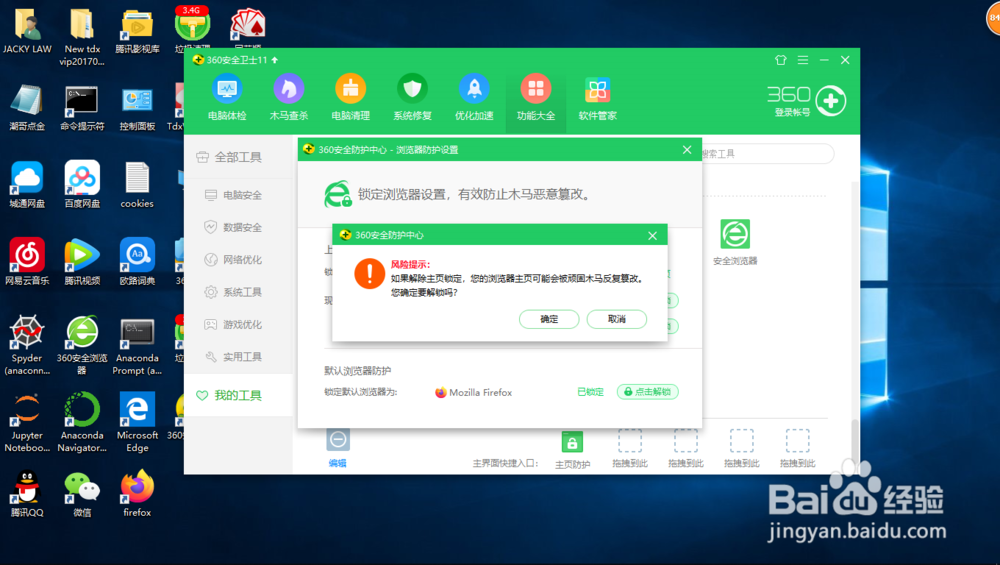Click 确定 to confirm unlocking
Screen dimensions: 1000x565
549,319
